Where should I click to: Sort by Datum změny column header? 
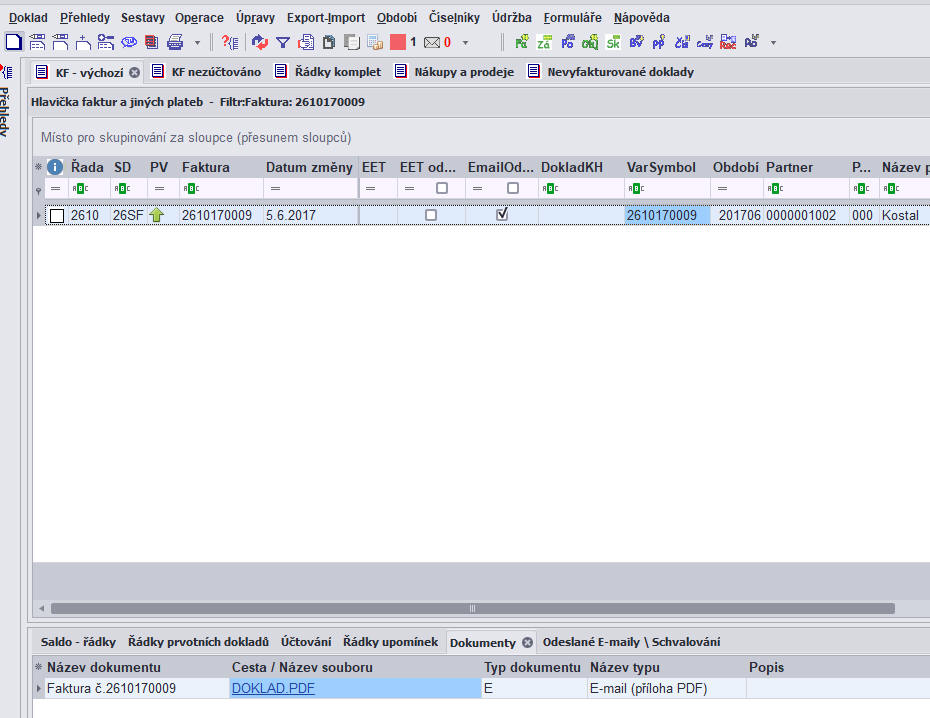point(309,167)
